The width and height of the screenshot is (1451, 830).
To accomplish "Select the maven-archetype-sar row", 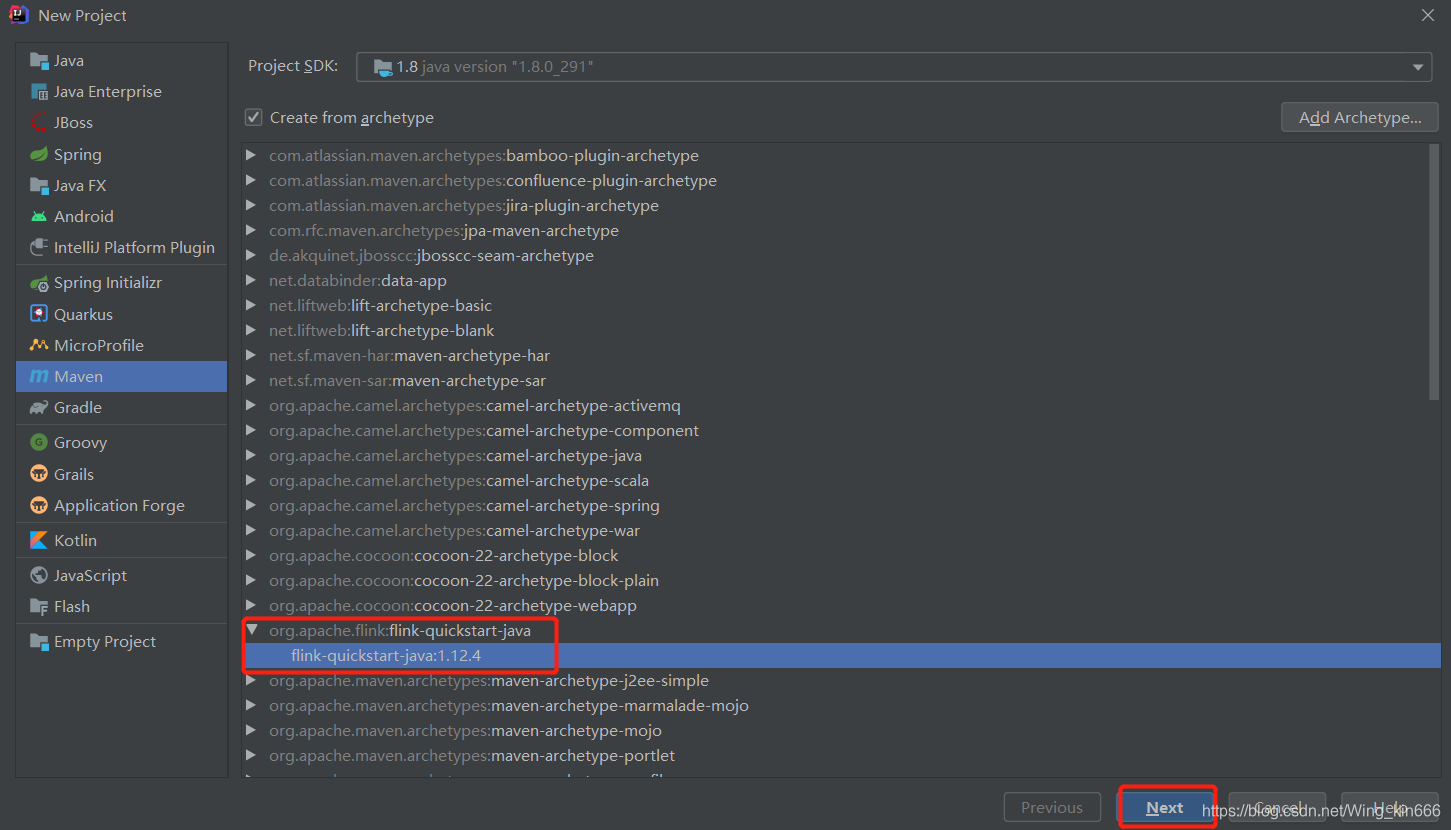I will coord(842,381).
